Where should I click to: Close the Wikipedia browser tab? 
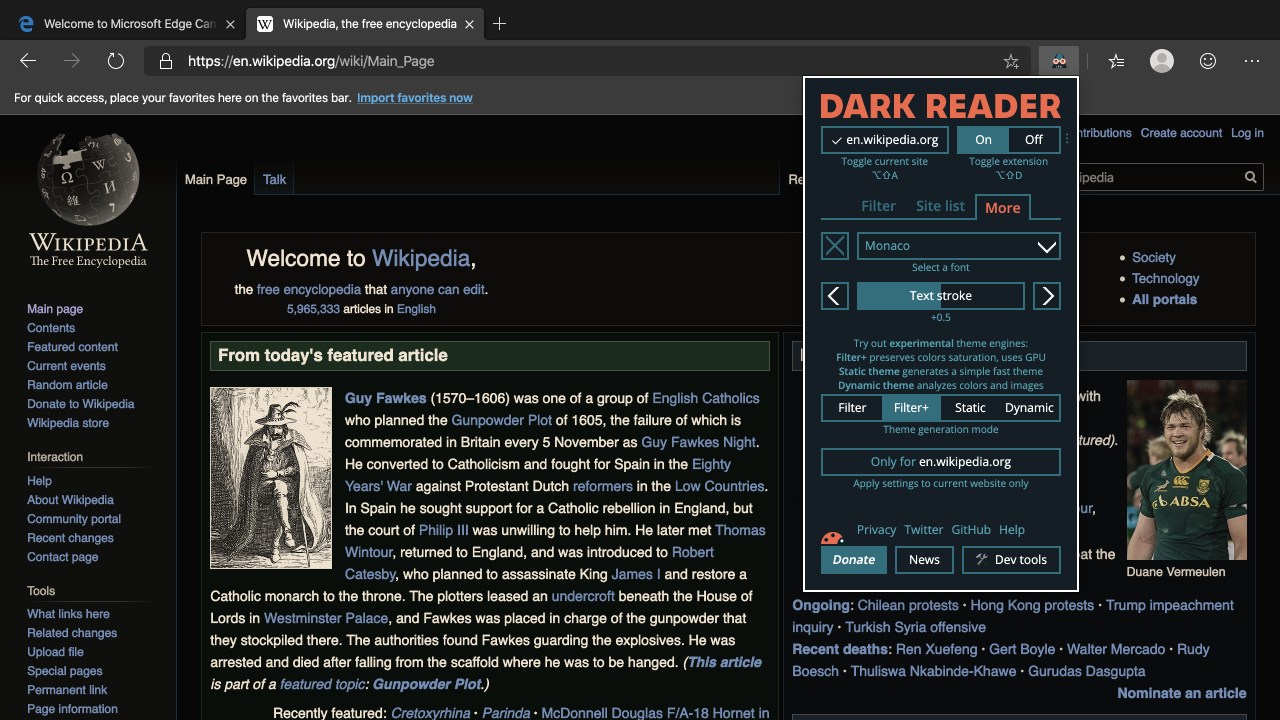(469, 24)
